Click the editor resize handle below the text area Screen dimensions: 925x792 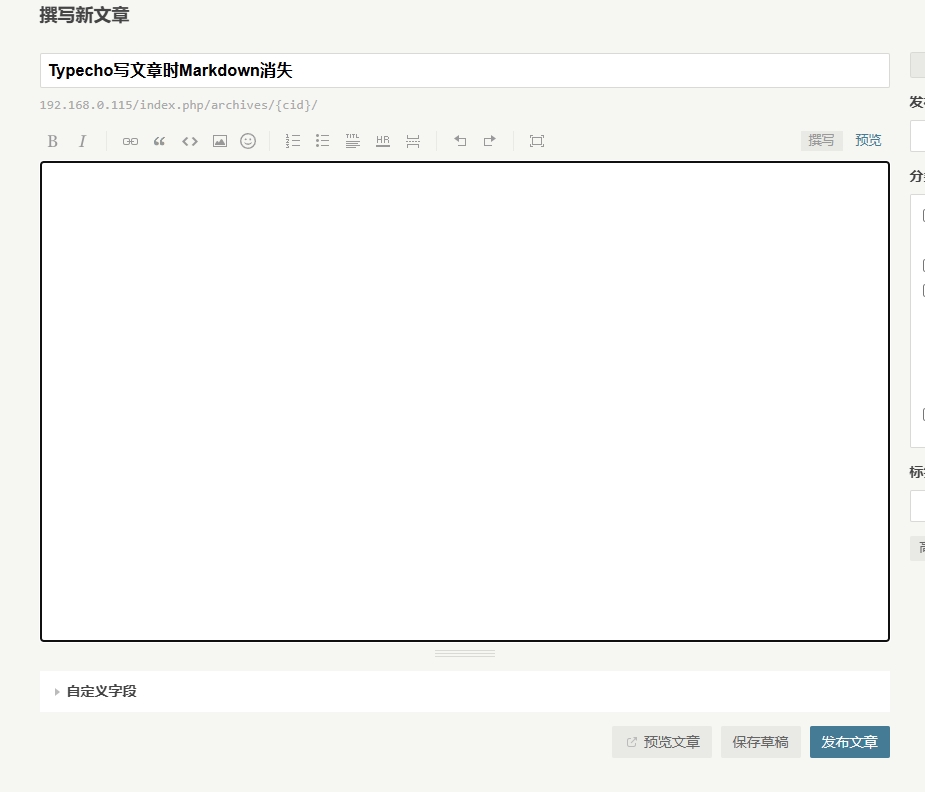point(465,653)
